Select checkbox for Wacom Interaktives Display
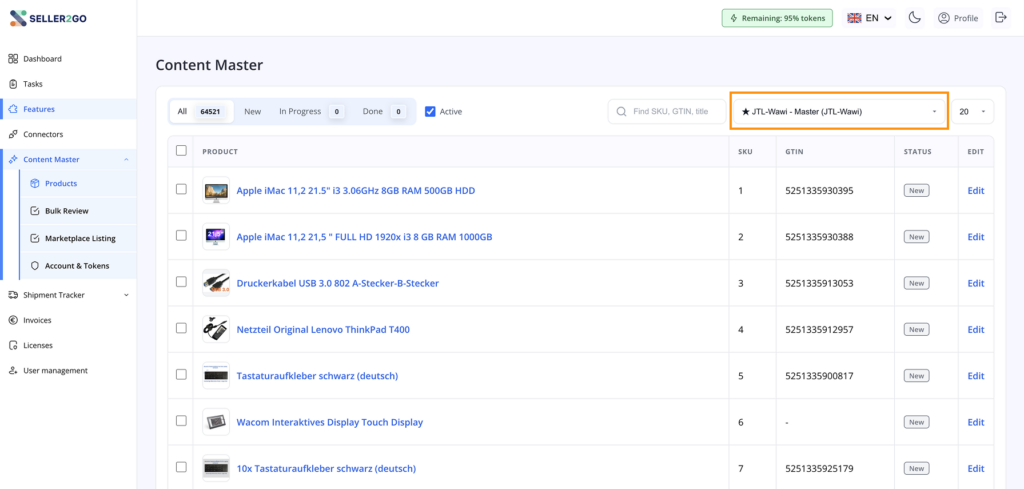The image size is (1024, 489). coord(182,421)
